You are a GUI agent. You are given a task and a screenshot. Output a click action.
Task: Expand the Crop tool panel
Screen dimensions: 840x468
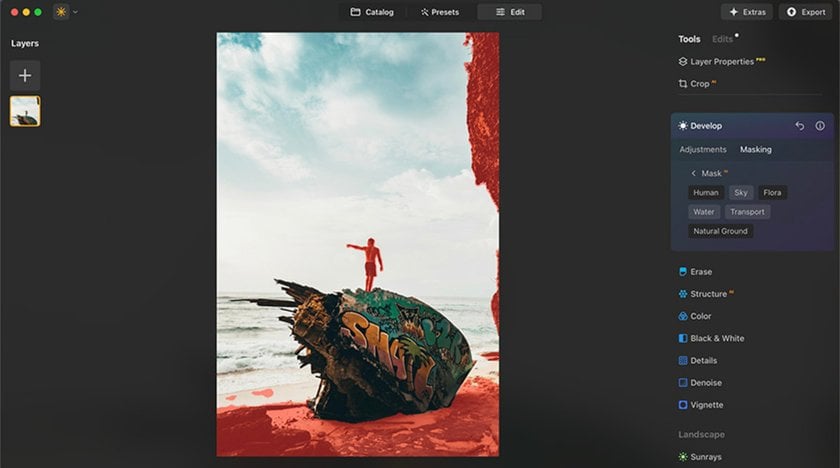(x=700, y=84)
